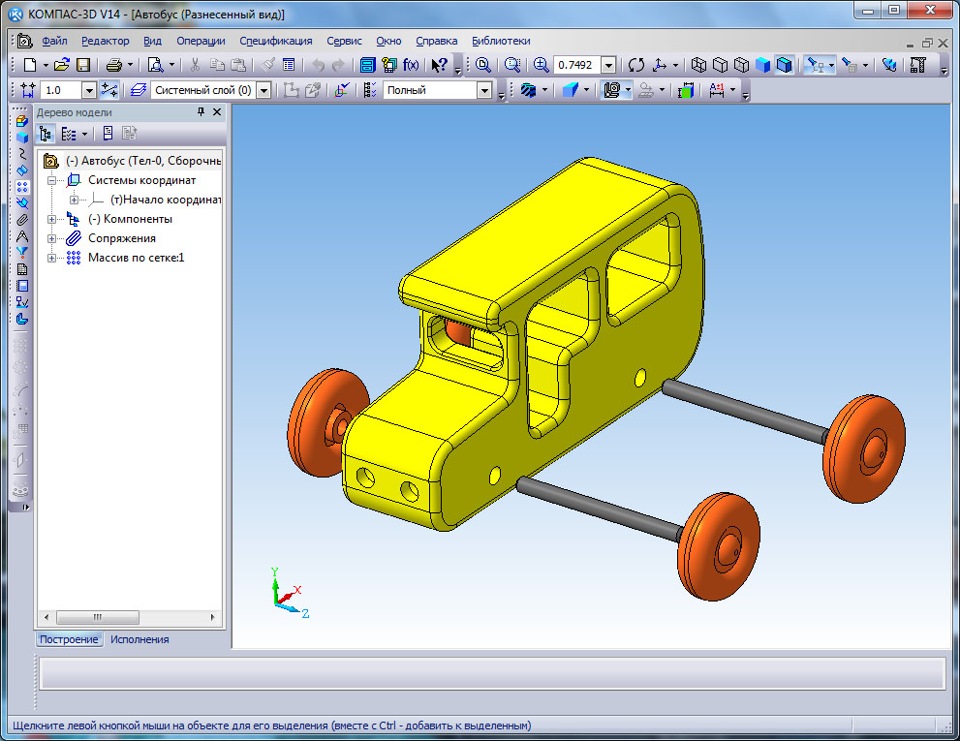The width and height of the screenshot is (960, 741).
Task: Open tree display settings dropdown arrow
Action: pyautogui.click(x=84, y=134)
